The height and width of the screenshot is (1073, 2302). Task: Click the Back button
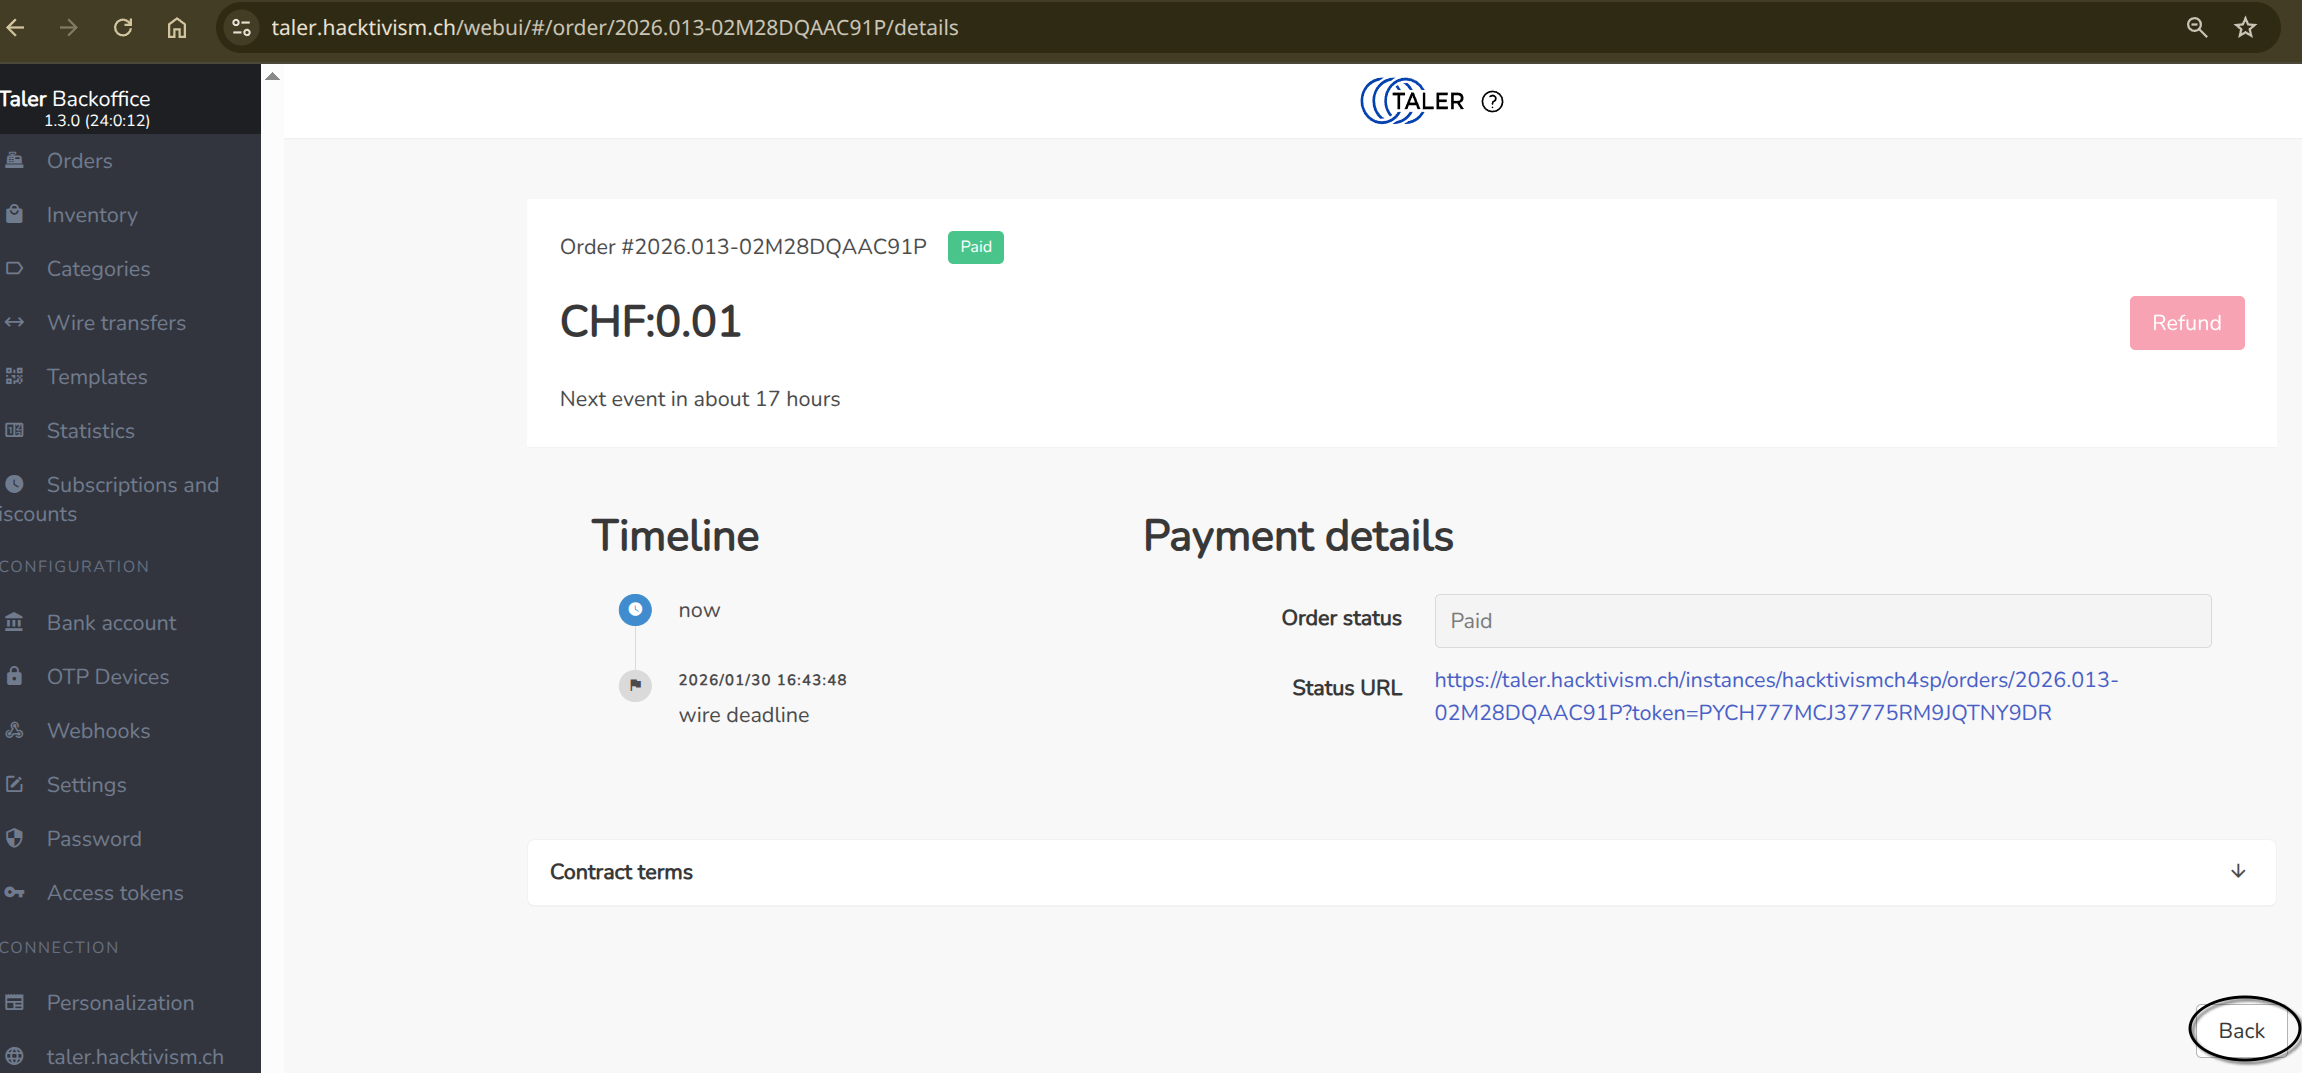pyautogui.click(x=2241, y=1031)
